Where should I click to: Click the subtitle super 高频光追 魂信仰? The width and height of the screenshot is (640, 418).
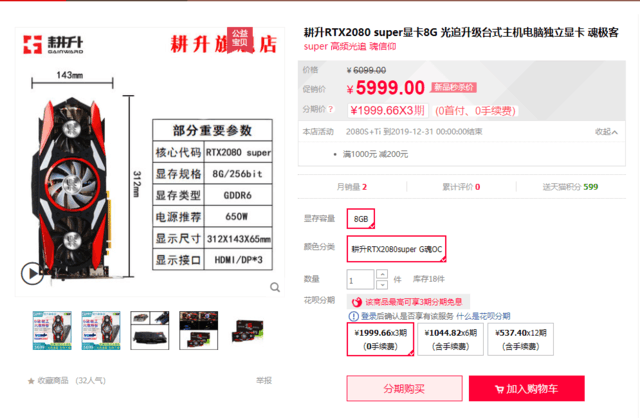click(x=350, y=47)
